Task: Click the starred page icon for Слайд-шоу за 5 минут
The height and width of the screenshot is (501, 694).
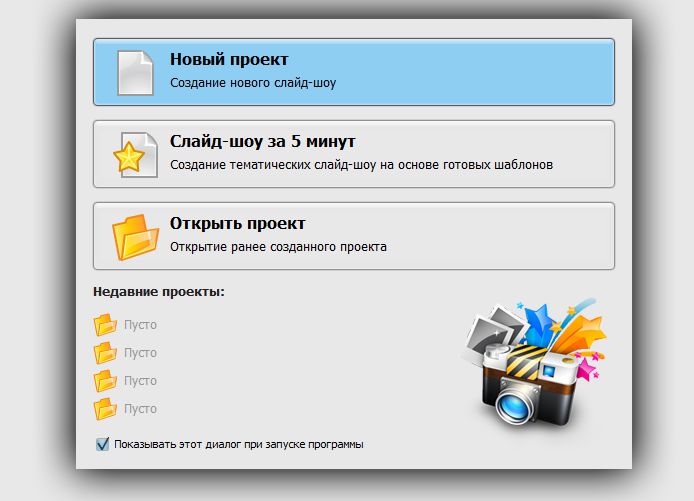Action: coord(135,155)
